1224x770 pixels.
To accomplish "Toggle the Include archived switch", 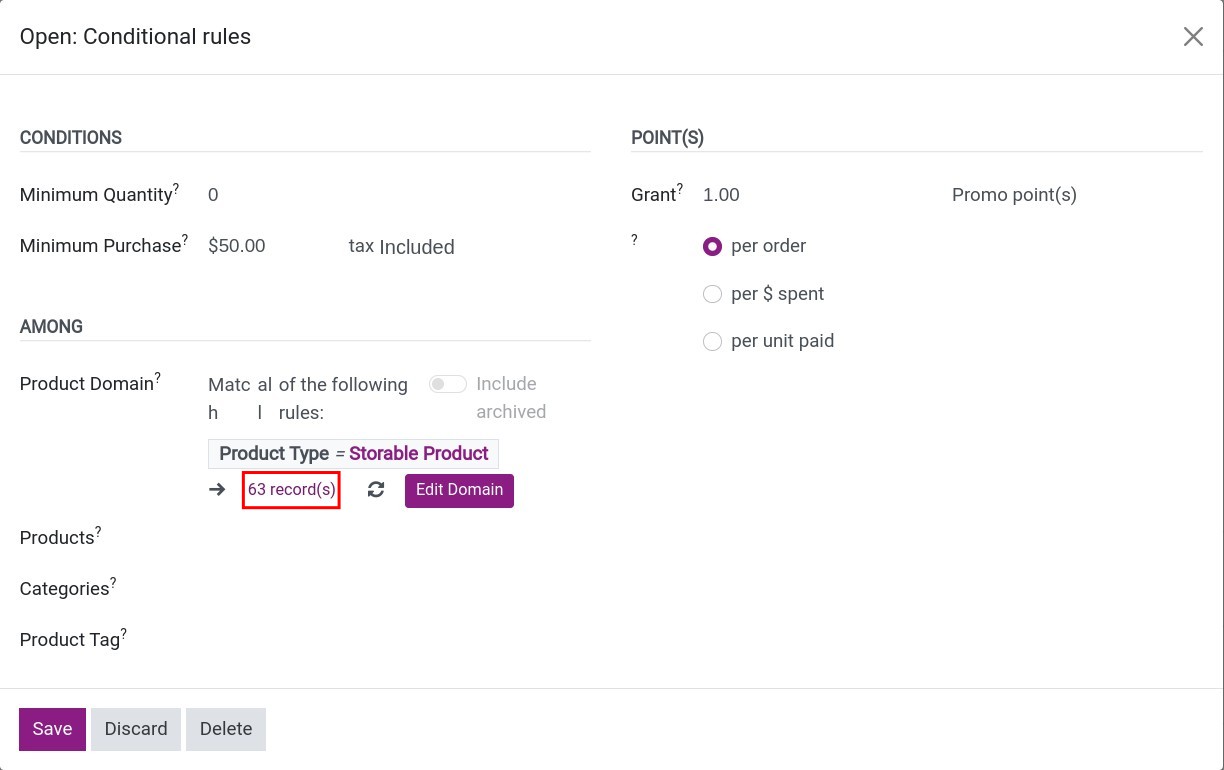I will click(x=448, y=384).
